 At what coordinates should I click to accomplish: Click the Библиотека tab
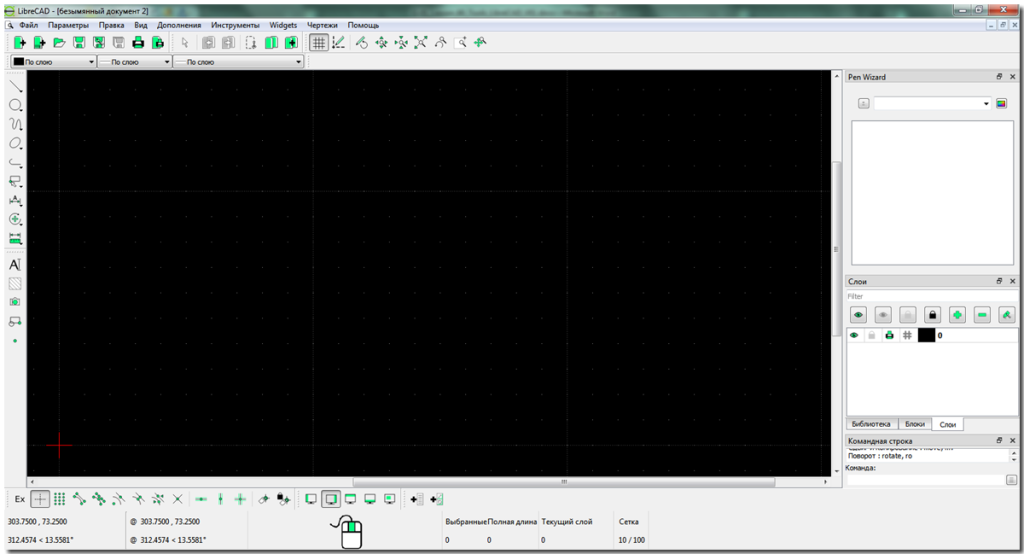[871, 424]
